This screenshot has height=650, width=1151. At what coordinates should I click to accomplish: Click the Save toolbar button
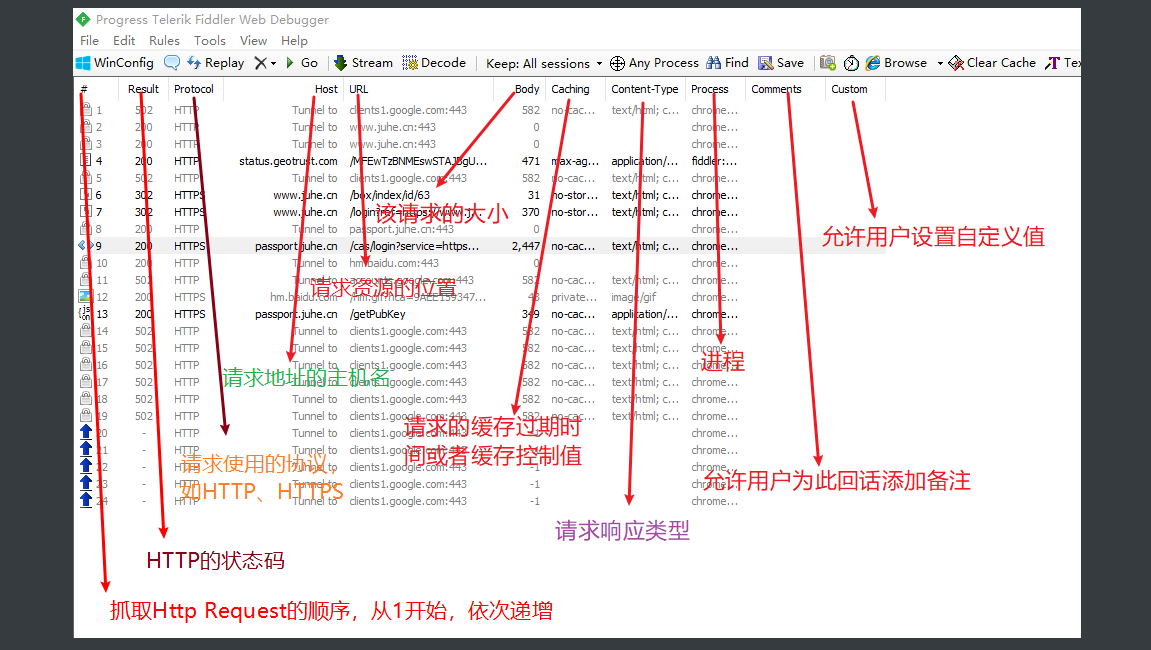(781, 63)
